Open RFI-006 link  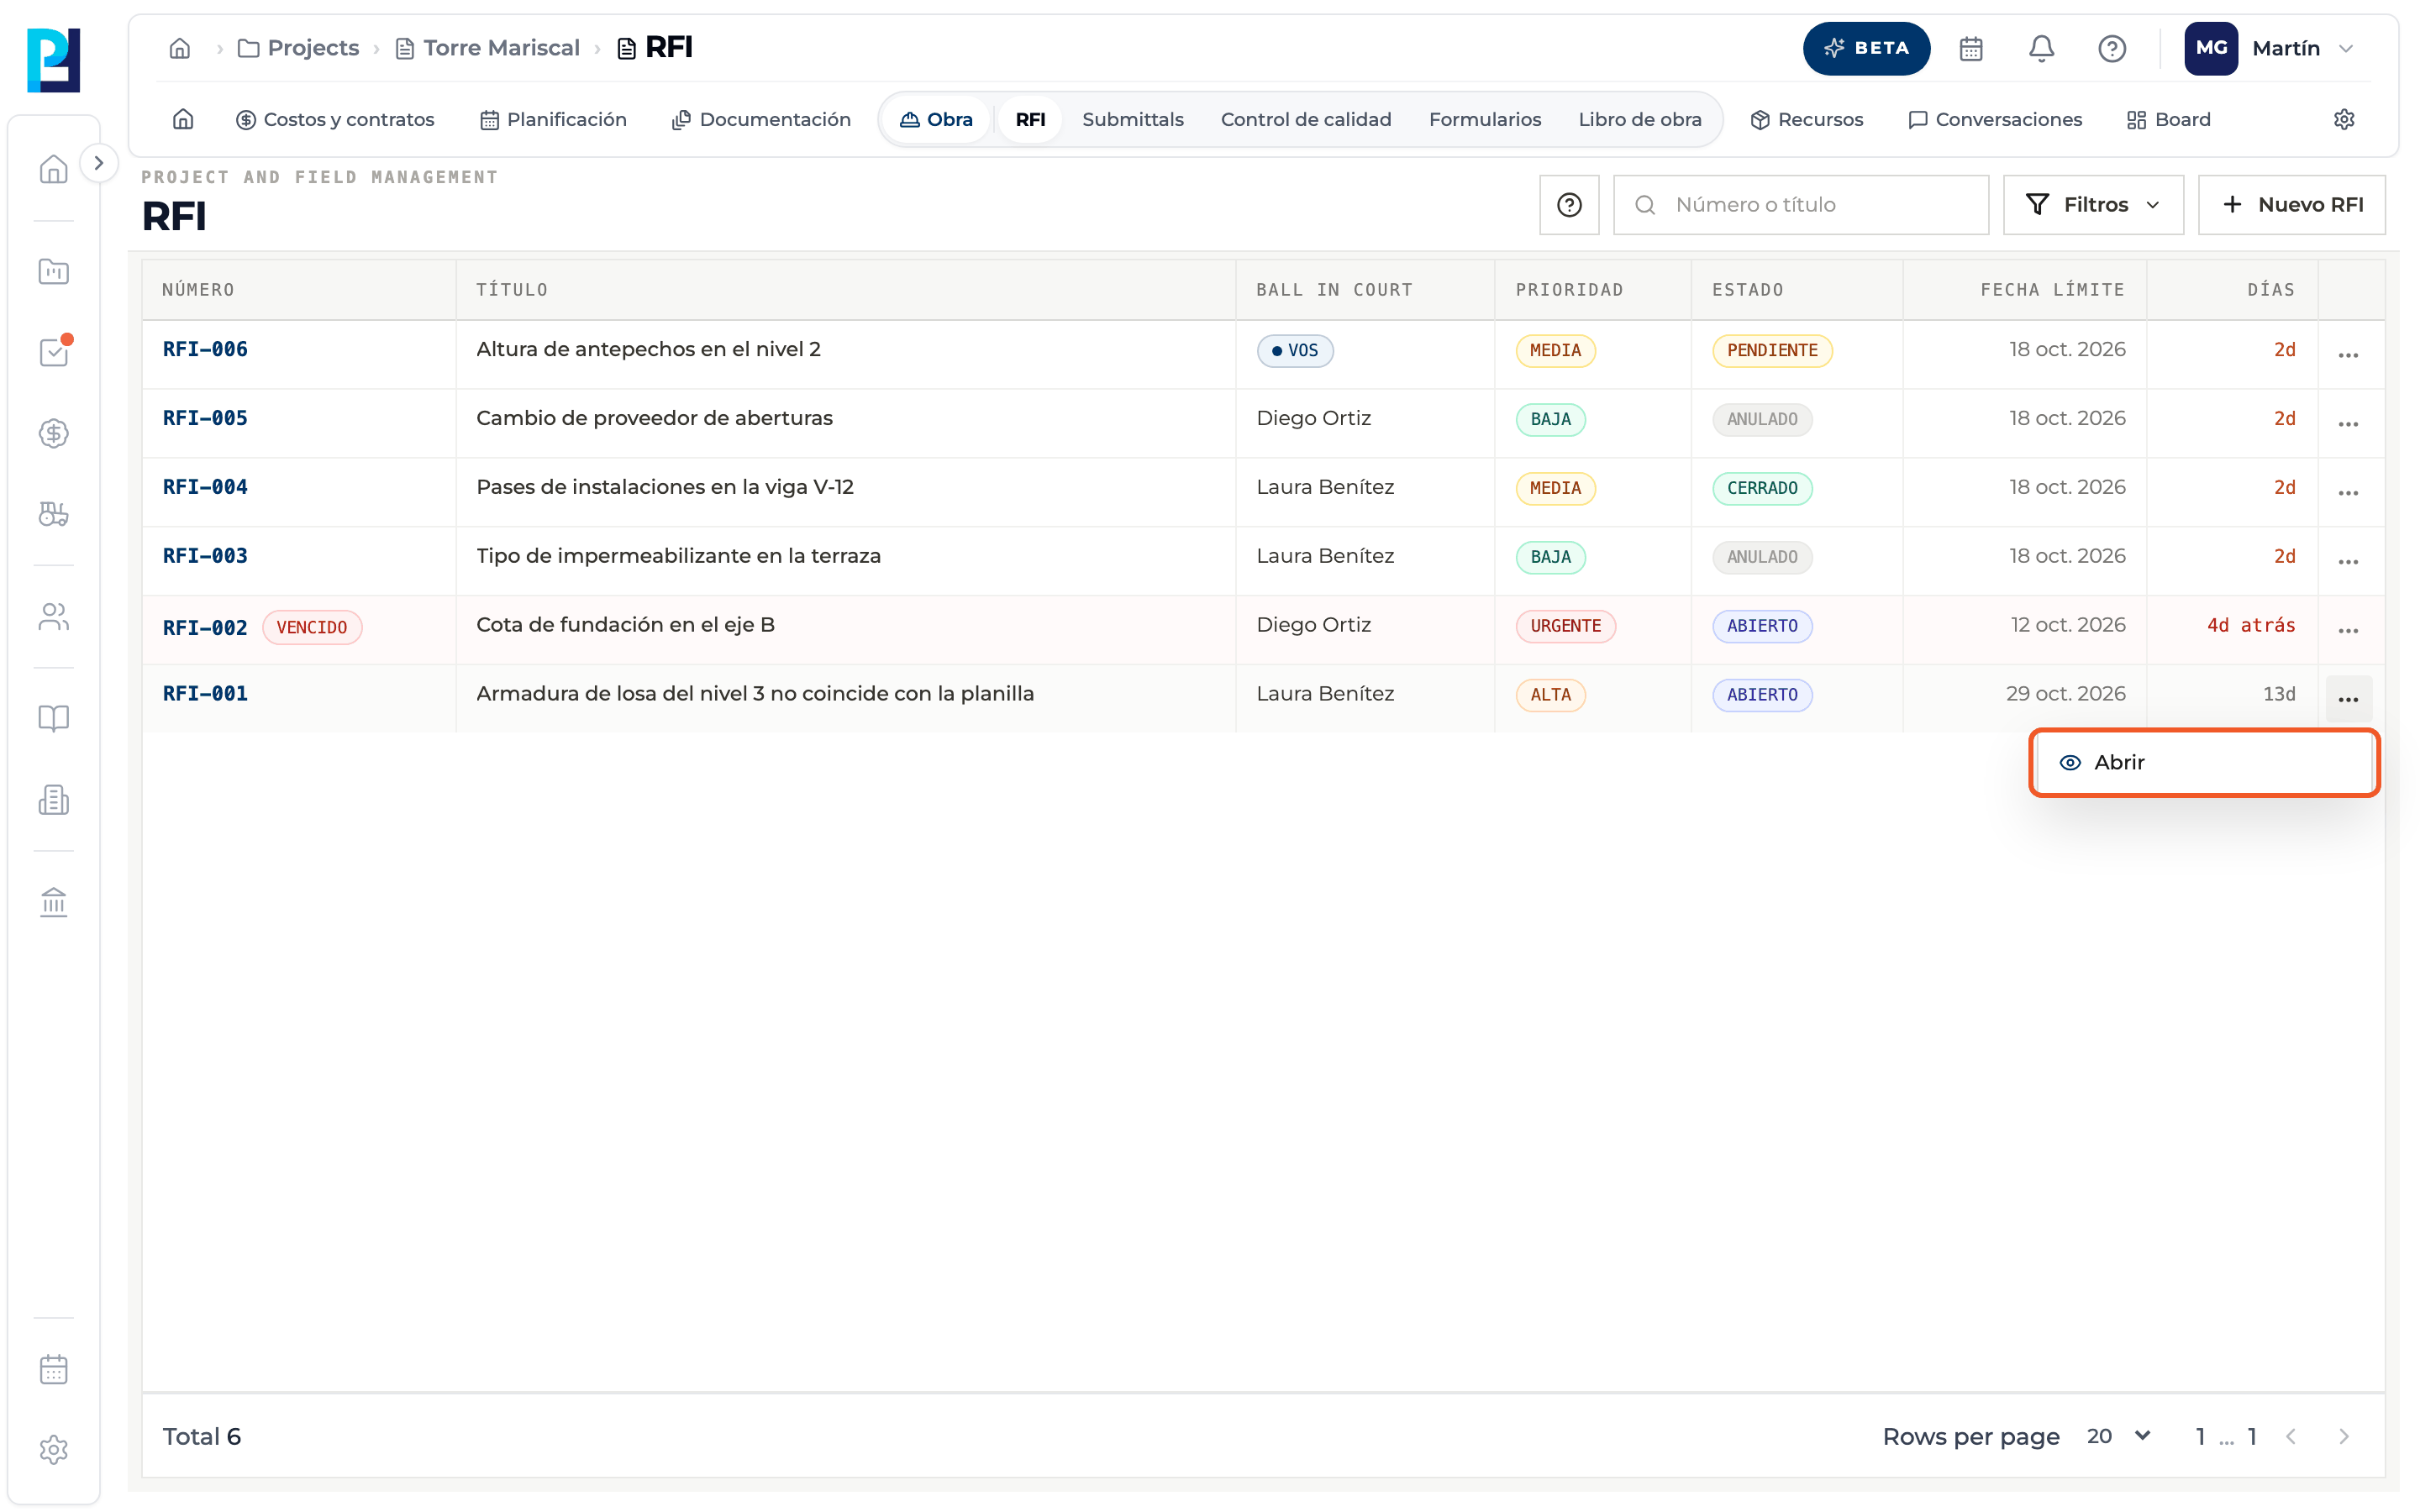(205, 349)
